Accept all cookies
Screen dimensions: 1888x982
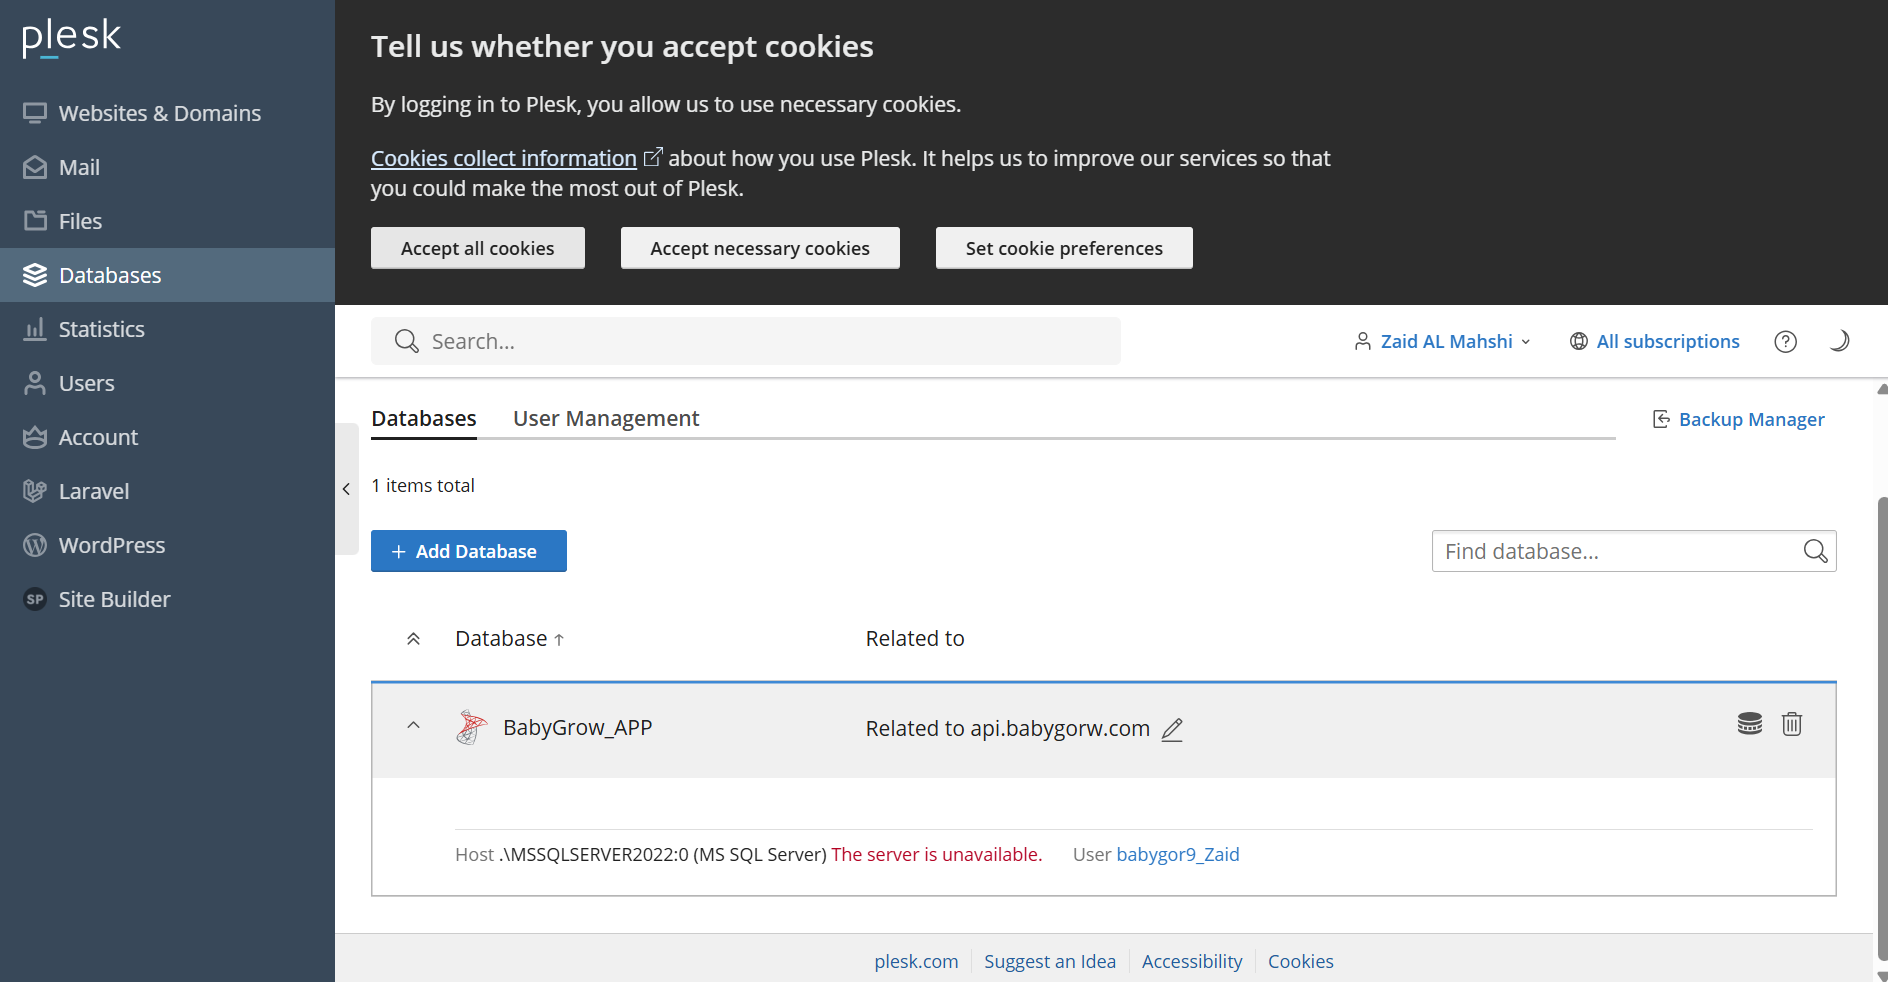click(478, 248)
